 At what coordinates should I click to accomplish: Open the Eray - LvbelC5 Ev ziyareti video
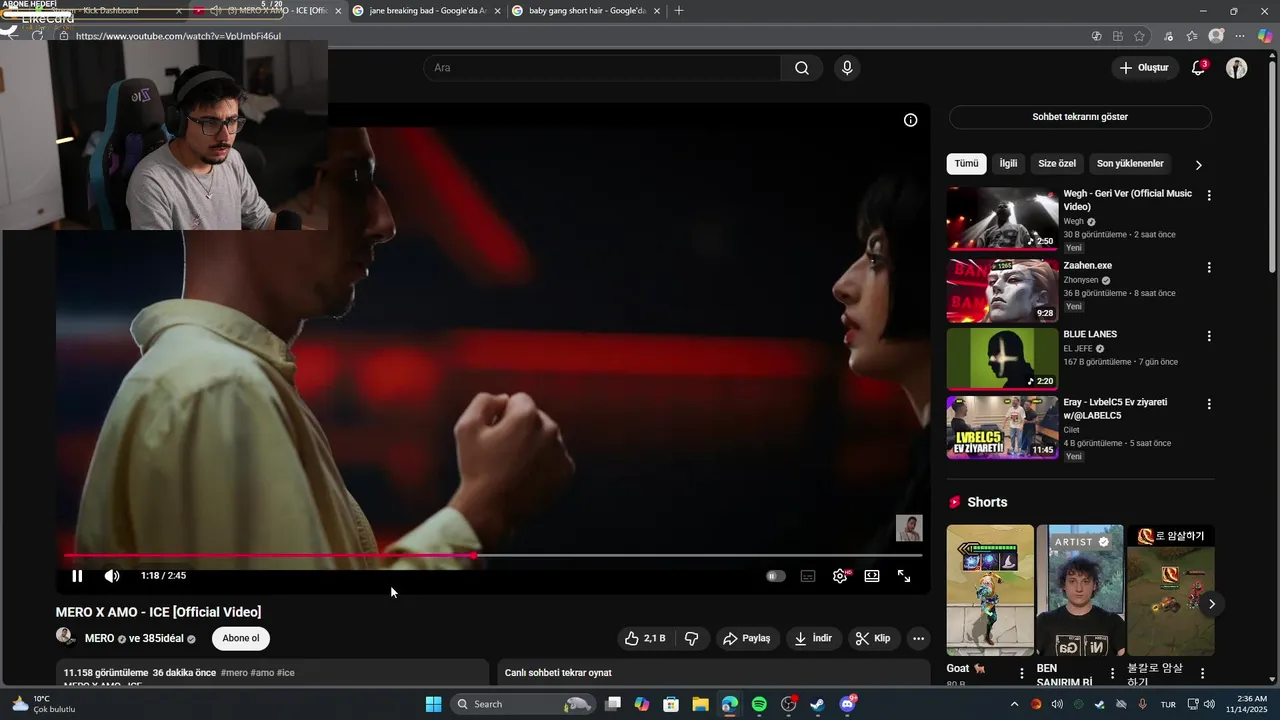click(1002, 428)
